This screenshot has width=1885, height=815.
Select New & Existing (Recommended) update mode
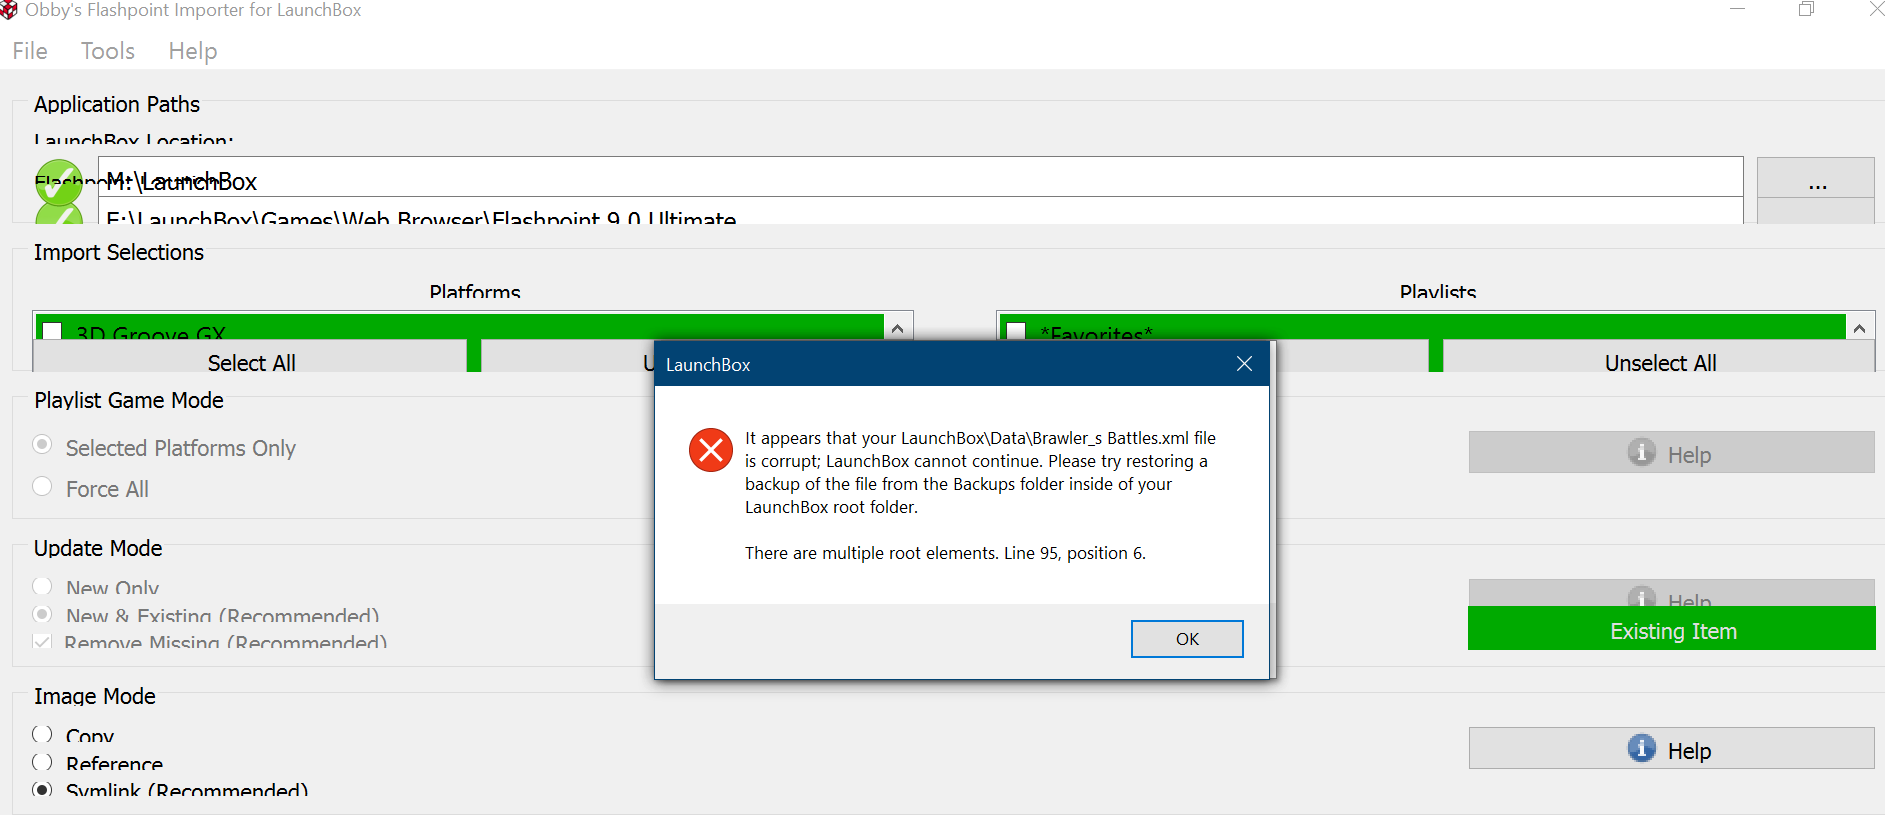42,614
